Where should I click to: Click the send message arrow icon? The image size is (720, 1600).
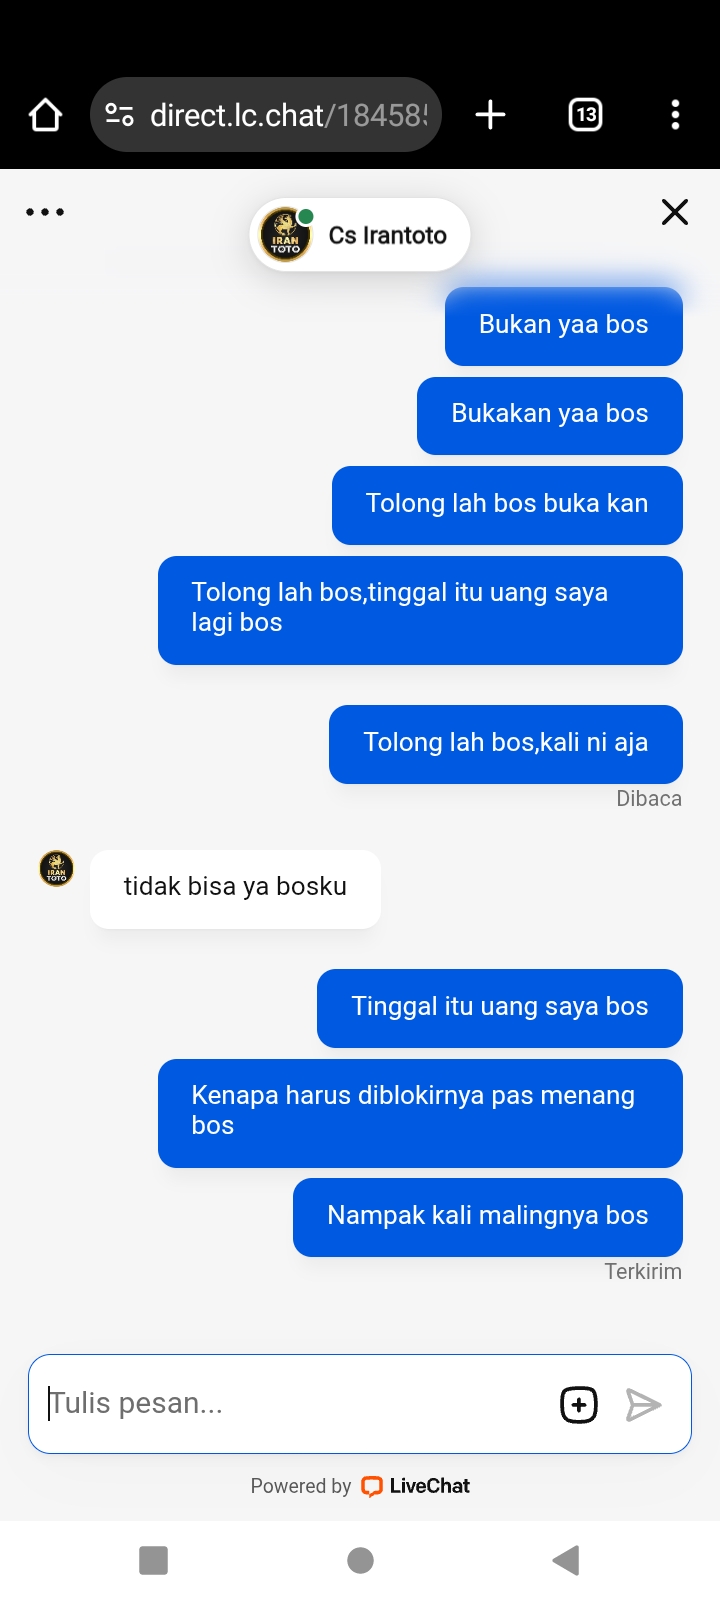click(643, 1404)
